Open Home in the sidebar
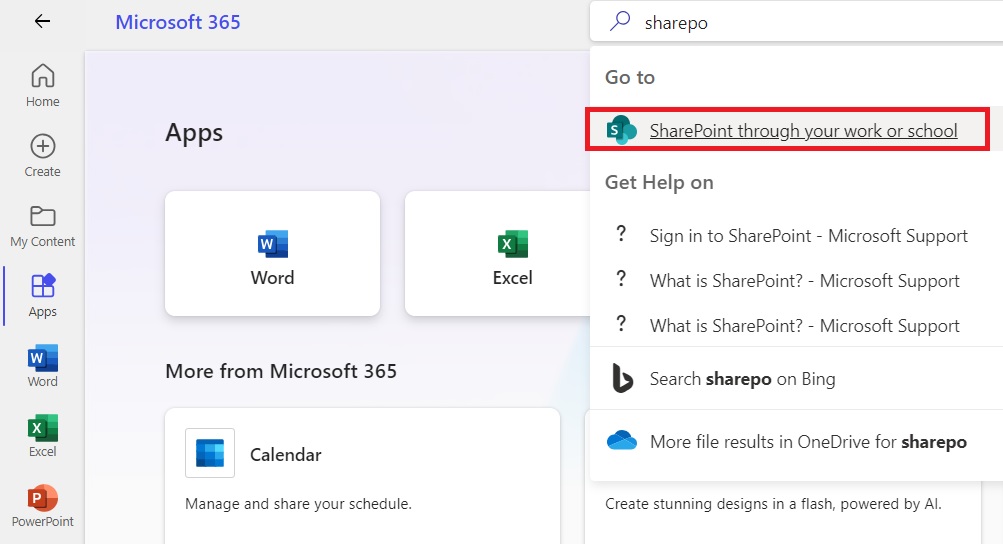The image size is (1003, 544). tap(42, 85)
